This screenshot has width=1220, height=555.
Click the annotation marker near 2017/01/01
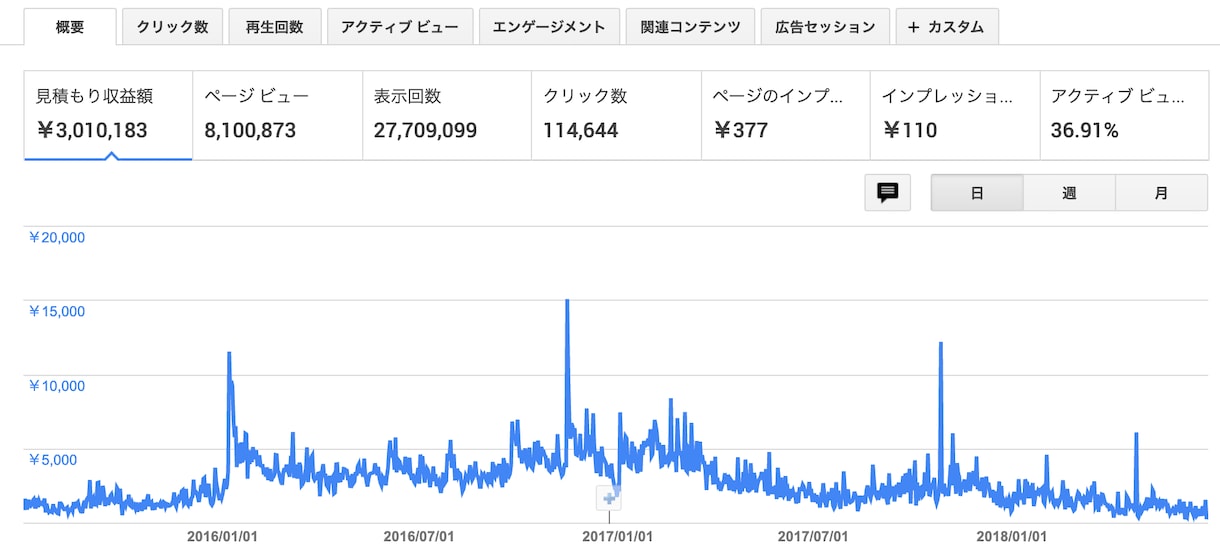point(609,497)
